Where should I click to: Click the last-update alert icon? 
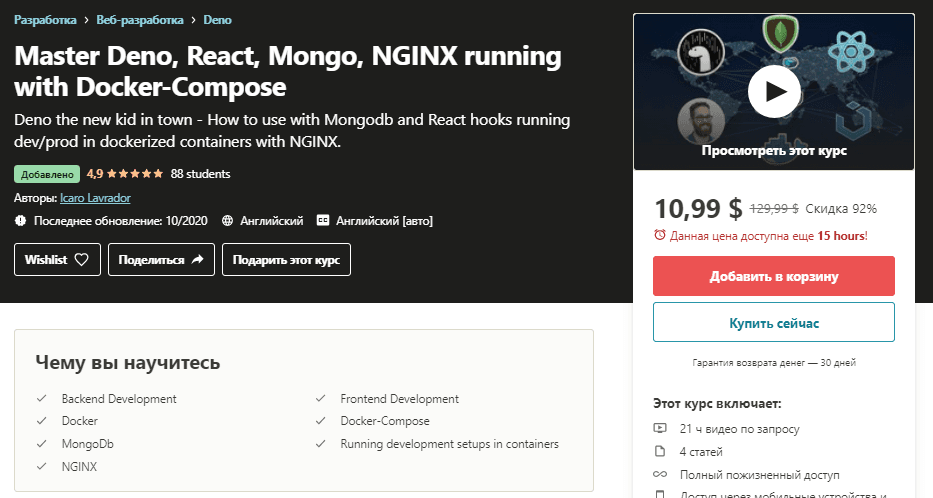[x=20, y=221]
